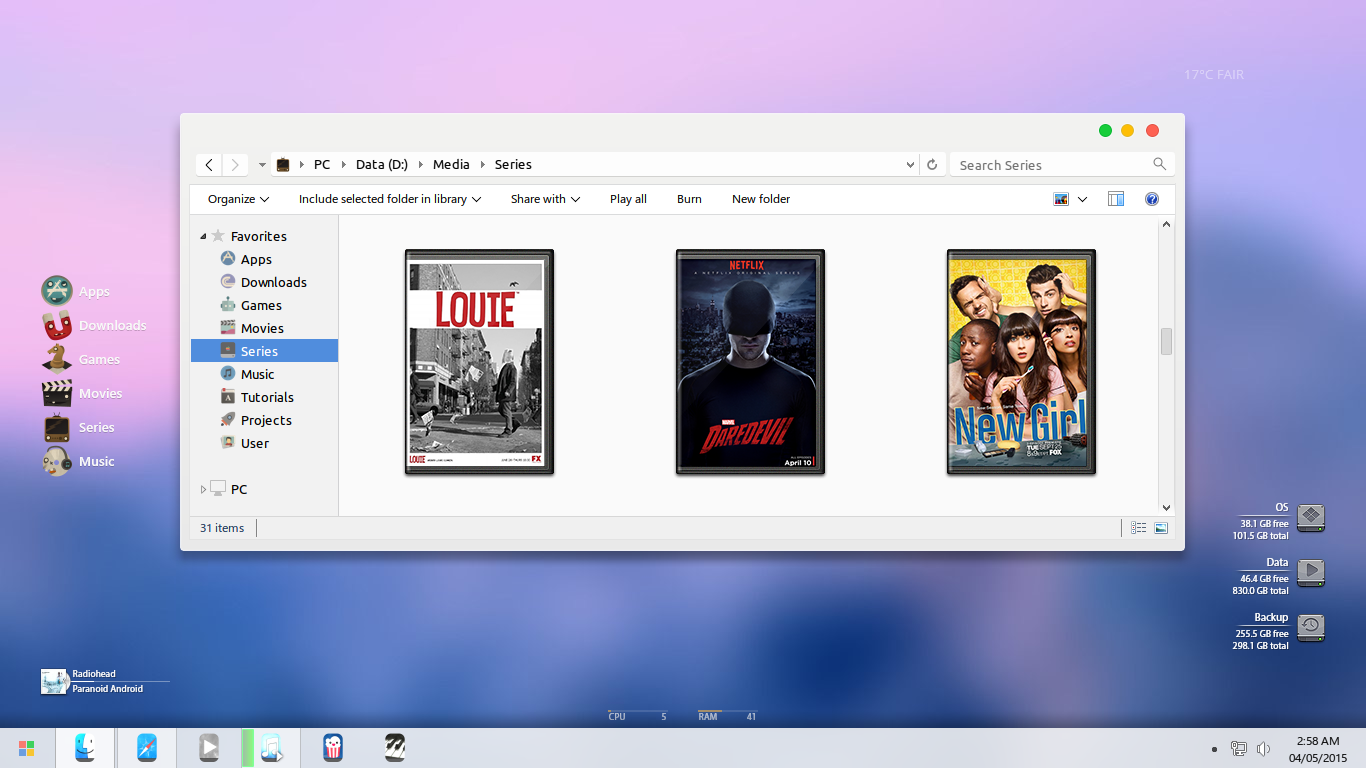Launch Popcorn Time taskbar icon

(x=333, y=747)
